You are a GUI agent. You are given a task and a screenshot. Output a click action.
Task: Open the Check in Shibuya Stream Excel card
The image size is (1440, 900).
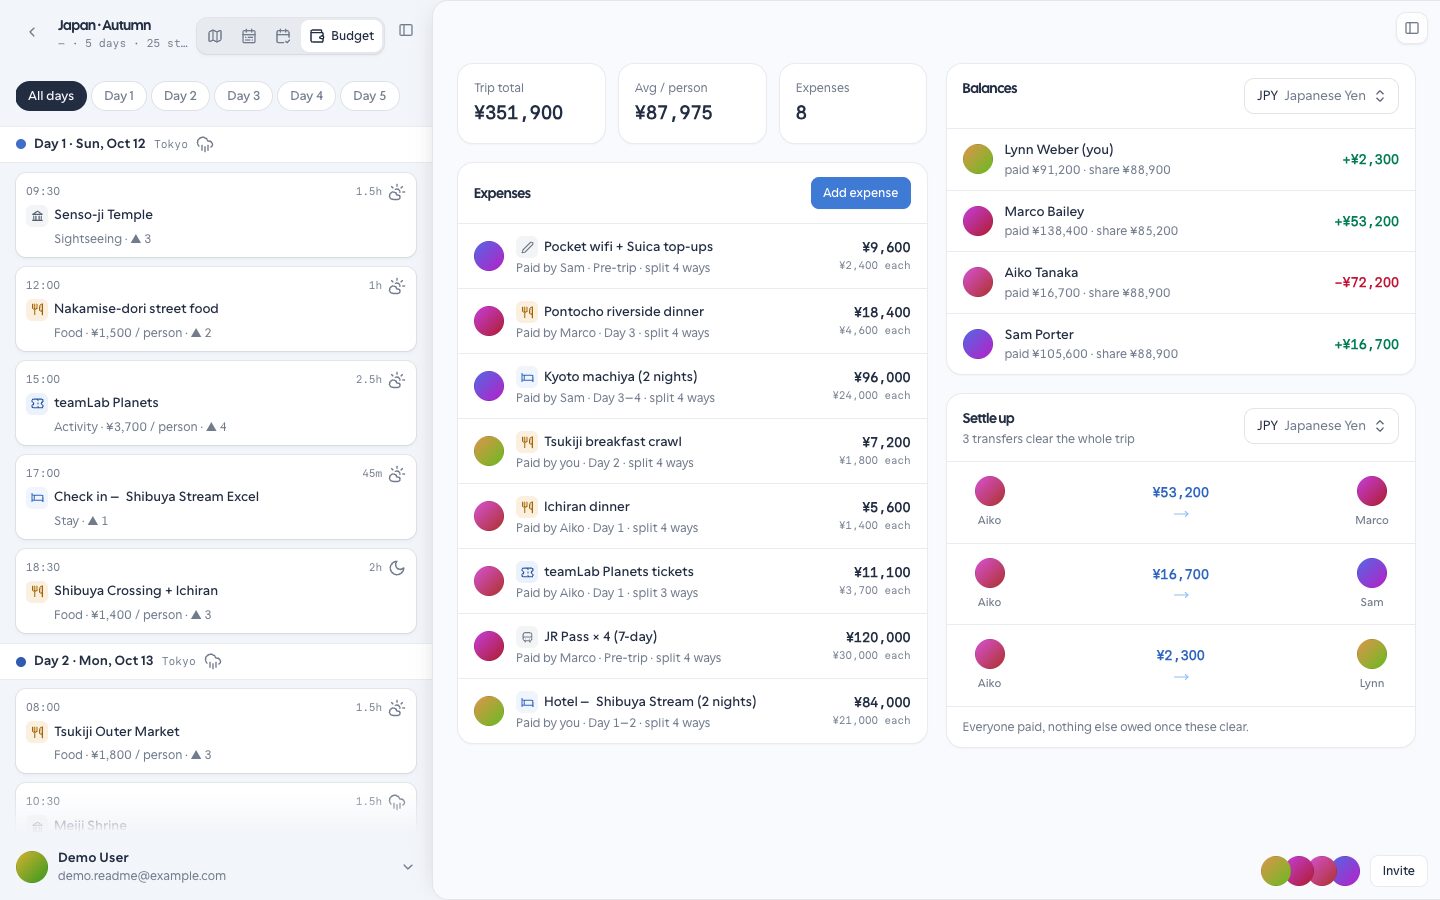click(216, 497)
